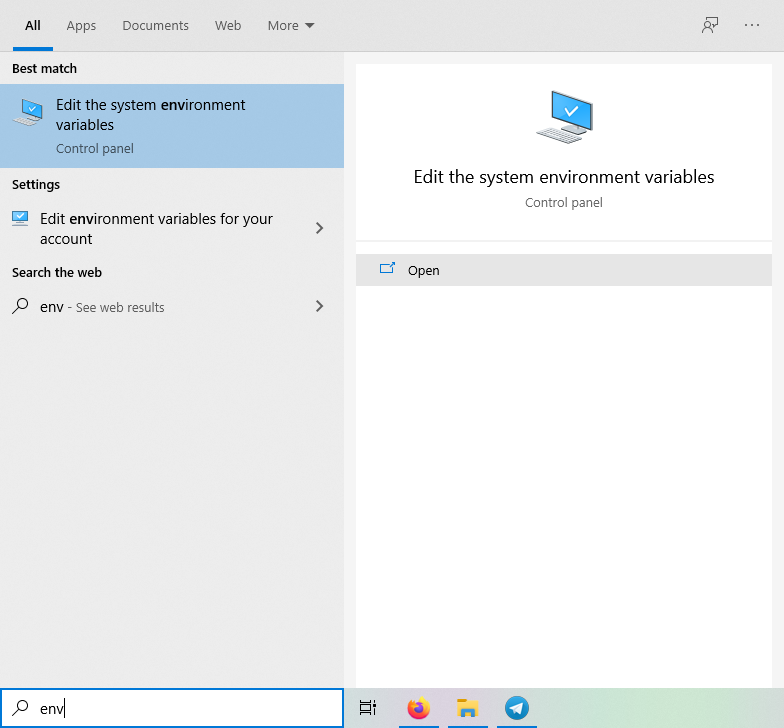Click the search feedback person icon
The height and width of the screenshot is (728, 784).
[710, 25]
